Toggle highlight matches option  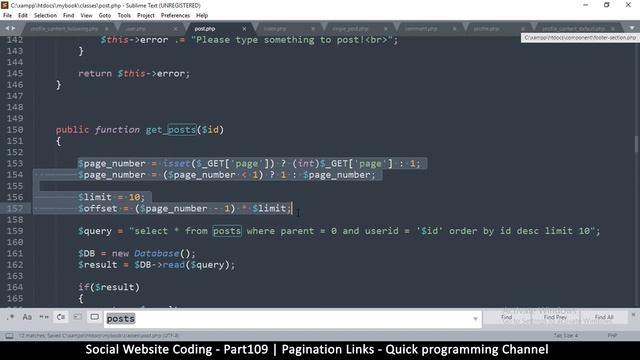(x=94, y=317)
